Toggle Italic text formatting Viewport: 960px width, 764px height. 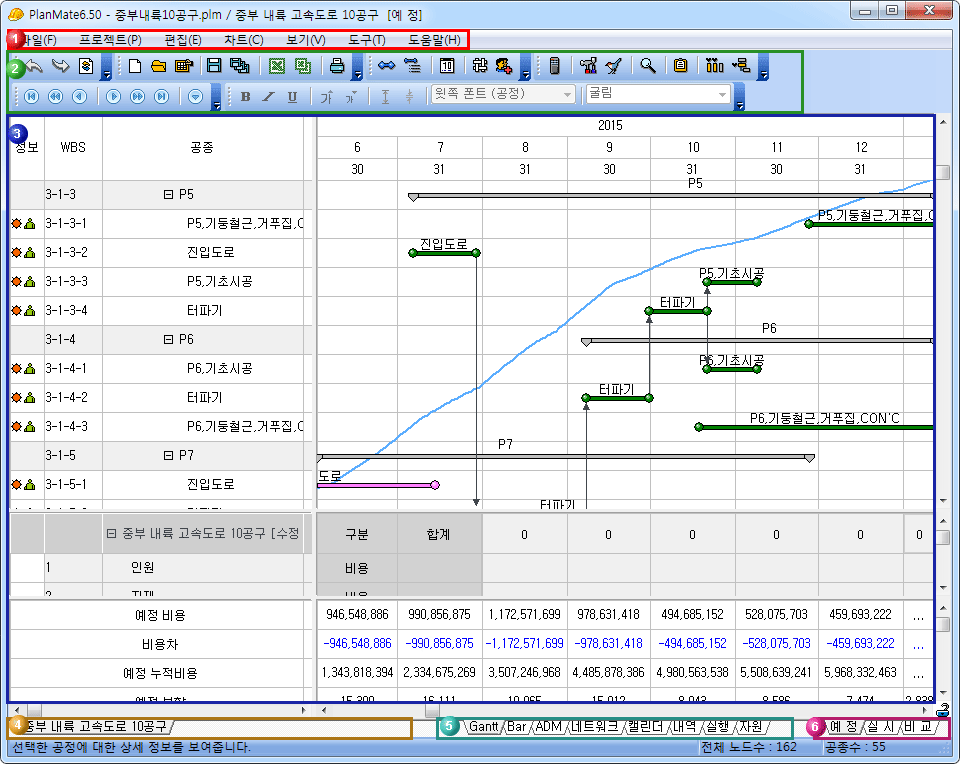click(268, 96)
